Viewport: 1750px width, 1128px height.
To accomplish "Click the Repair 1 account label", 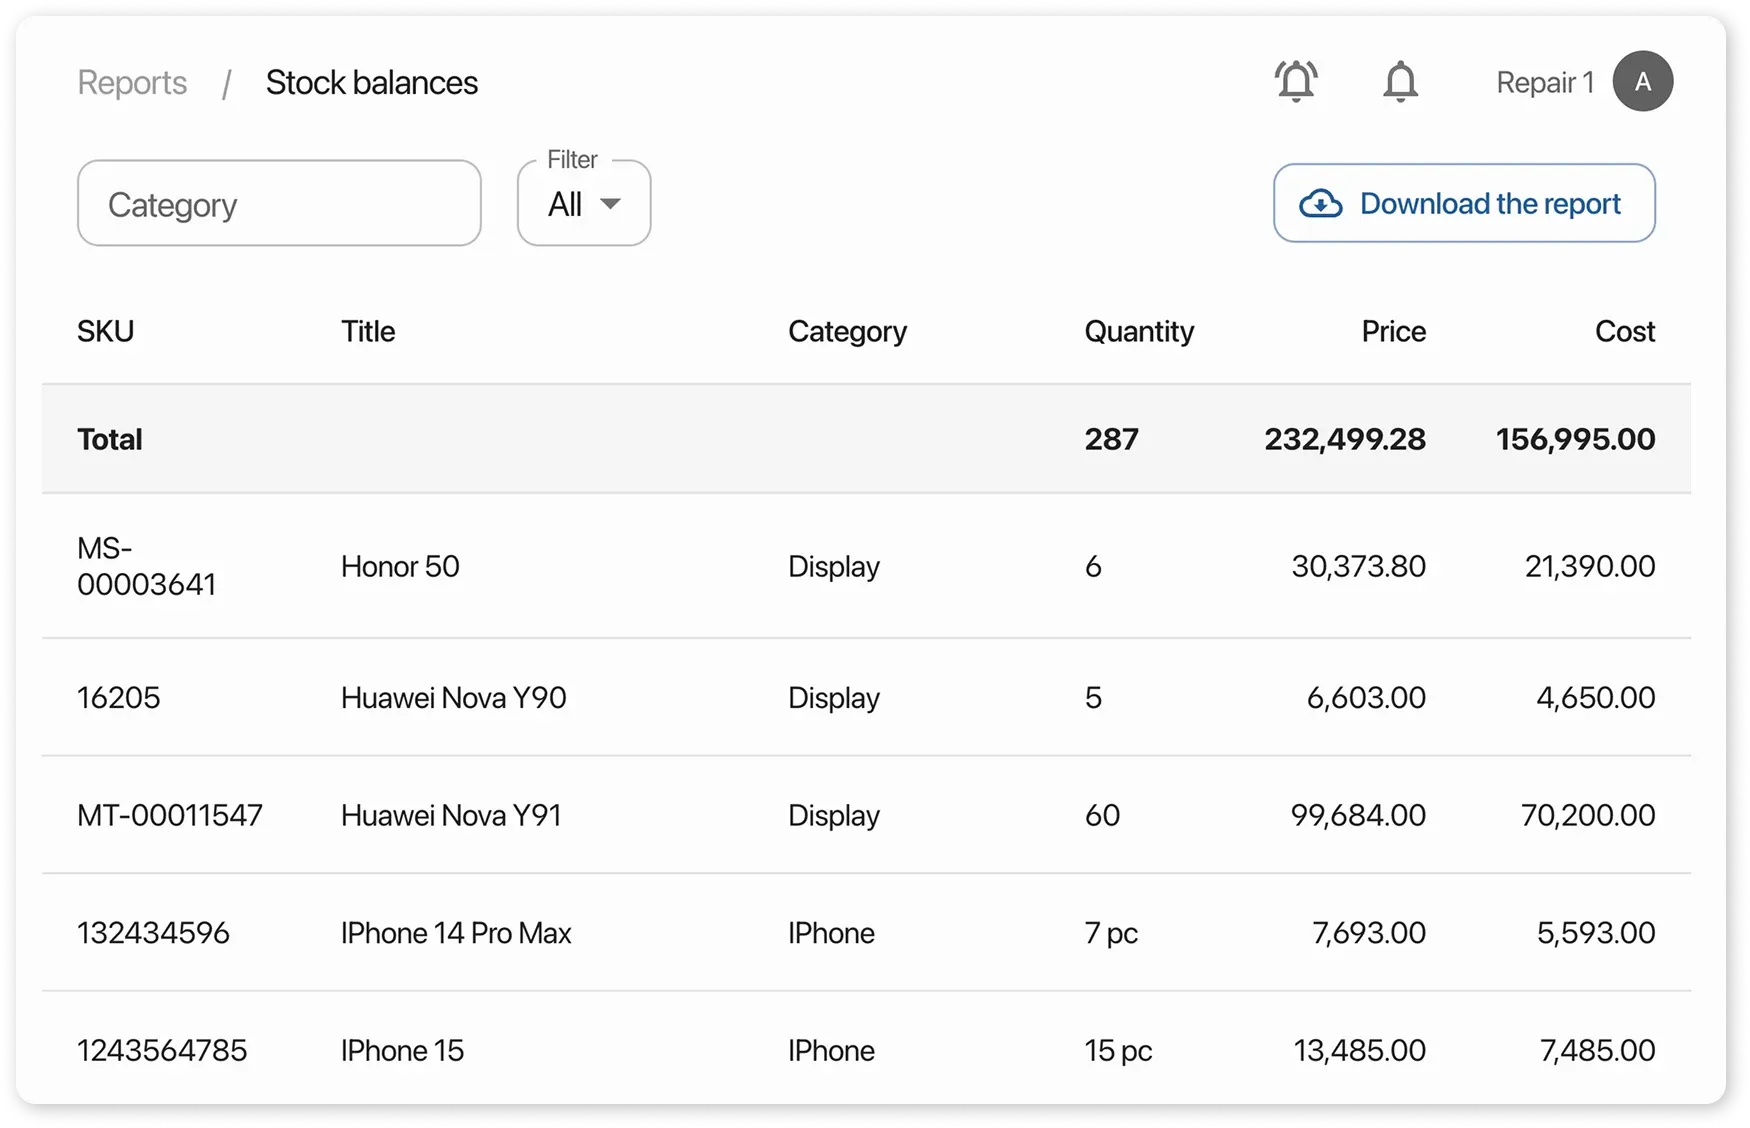I will coord(1544,83).
